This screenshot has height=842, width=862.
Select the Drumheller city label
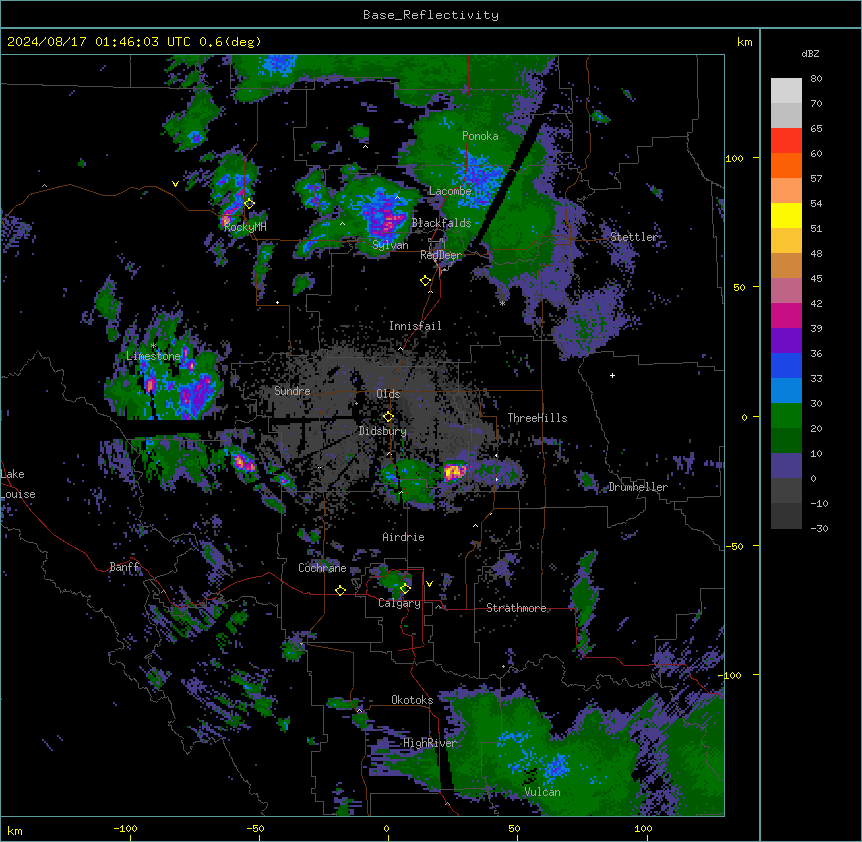coord(638,487)
